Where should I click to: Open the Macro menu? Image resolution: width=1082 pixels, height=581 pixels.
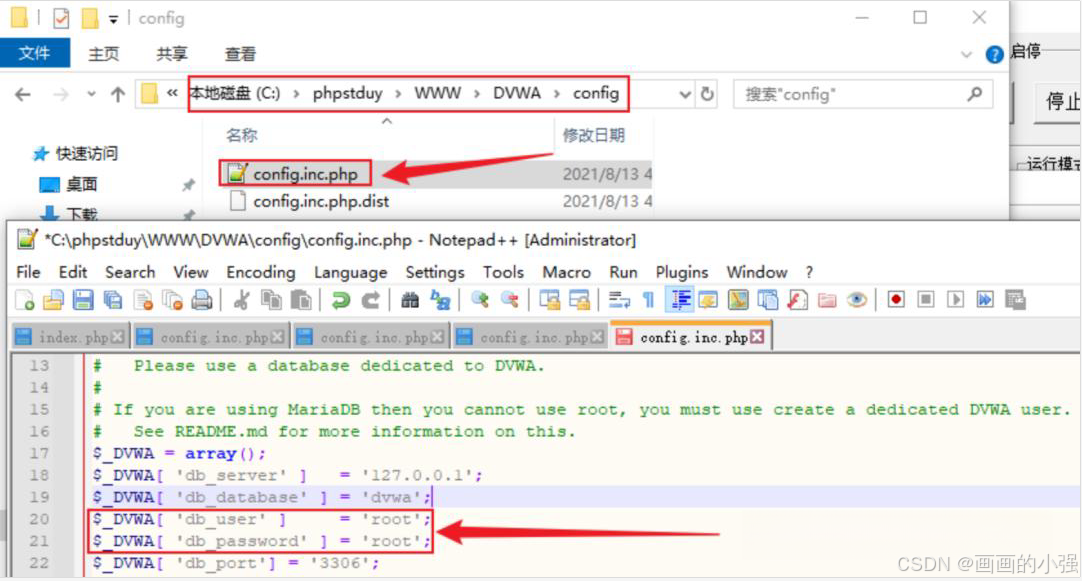tap(567, 272)
